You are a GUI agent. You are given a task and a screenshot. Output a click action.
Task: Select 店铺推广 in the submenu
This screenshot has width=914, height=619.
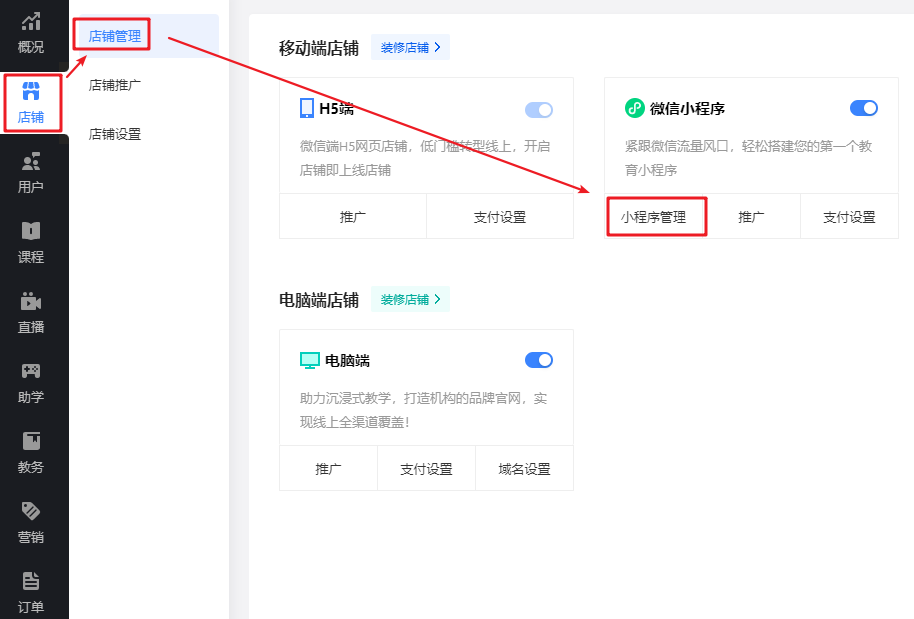[115, 85]
